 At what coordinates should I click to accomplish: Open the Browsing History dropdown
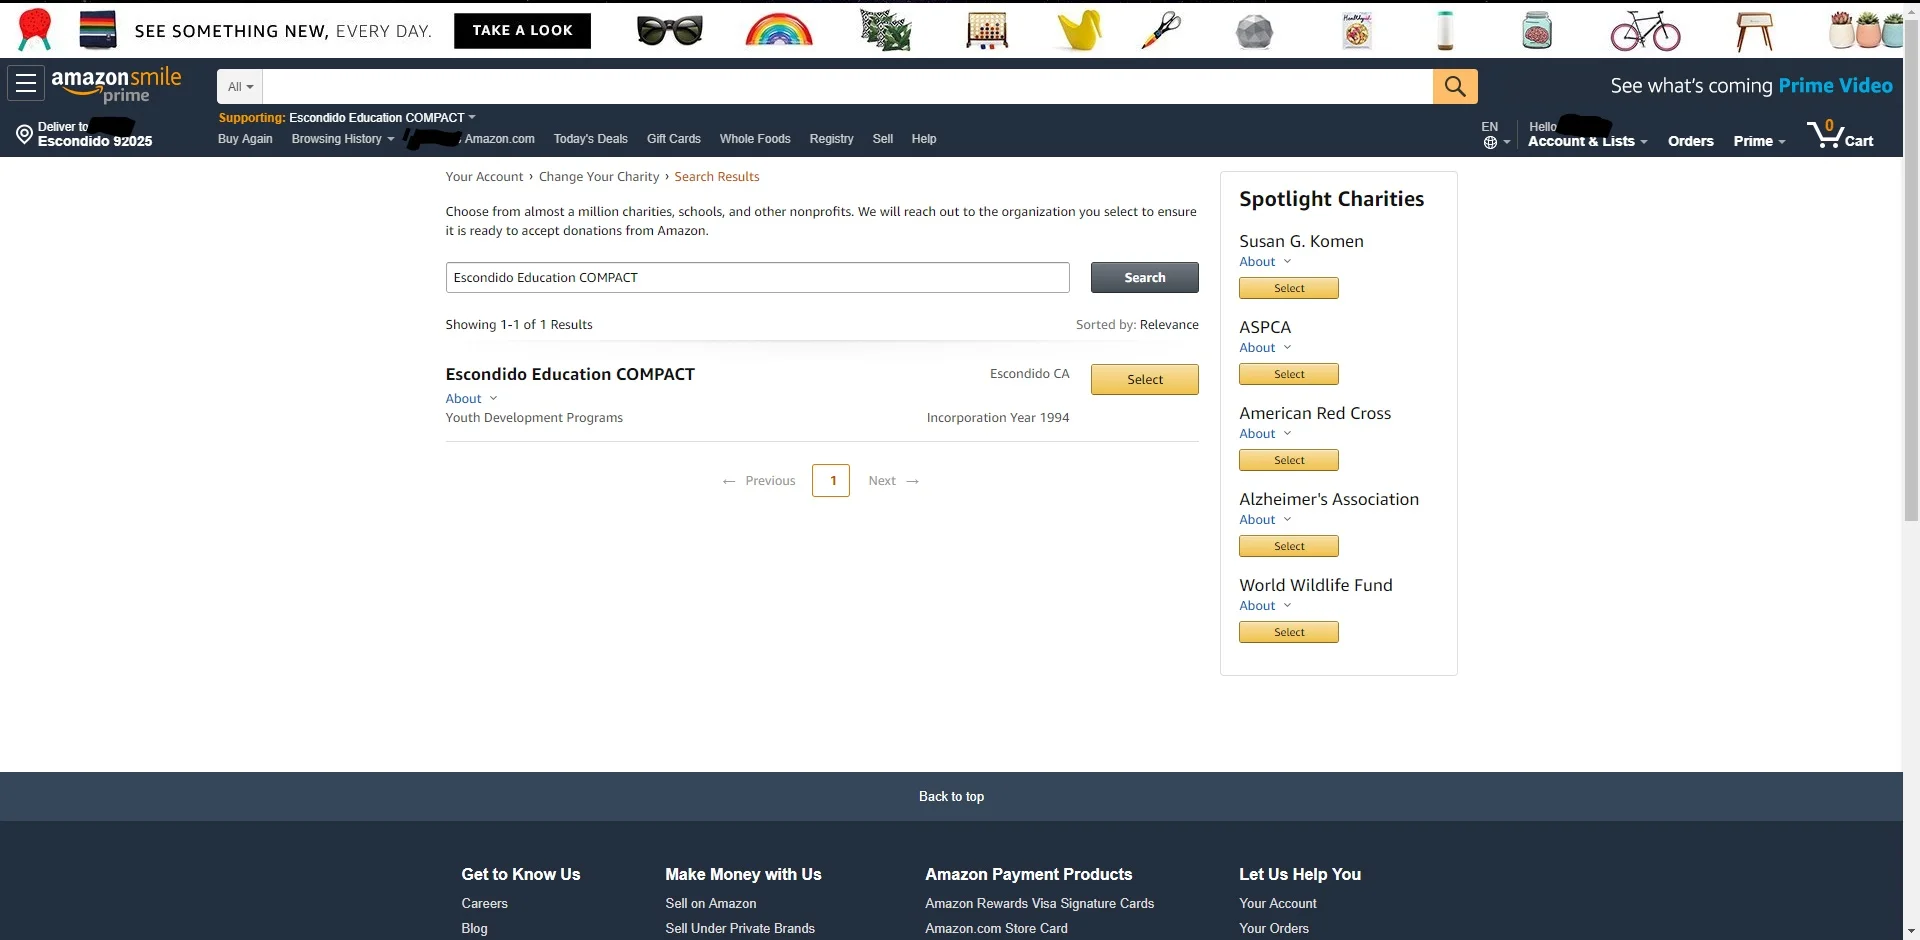(342, 139)
